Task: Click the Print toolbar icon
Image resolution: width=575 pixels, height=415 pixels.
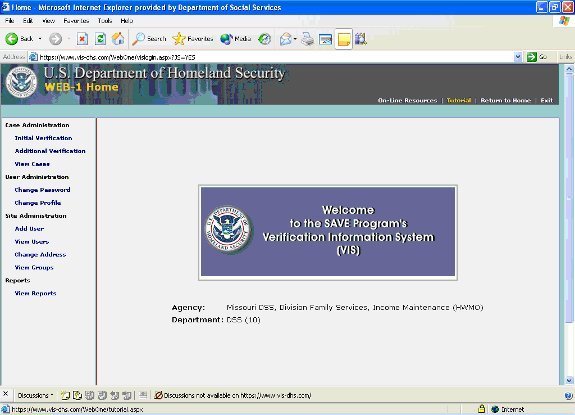Action: (x=308, y=39)
